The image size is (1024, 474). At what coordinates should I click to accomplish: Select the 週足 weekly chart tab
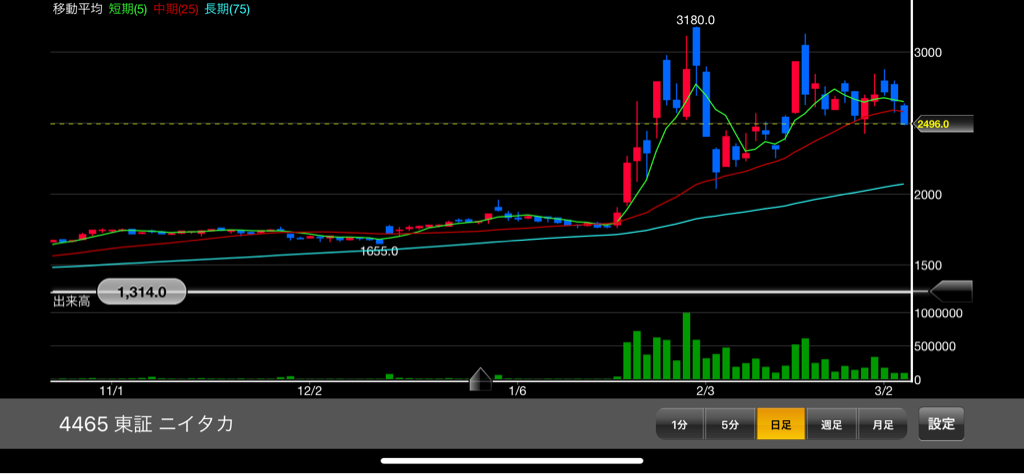click(x=831, y=424)
